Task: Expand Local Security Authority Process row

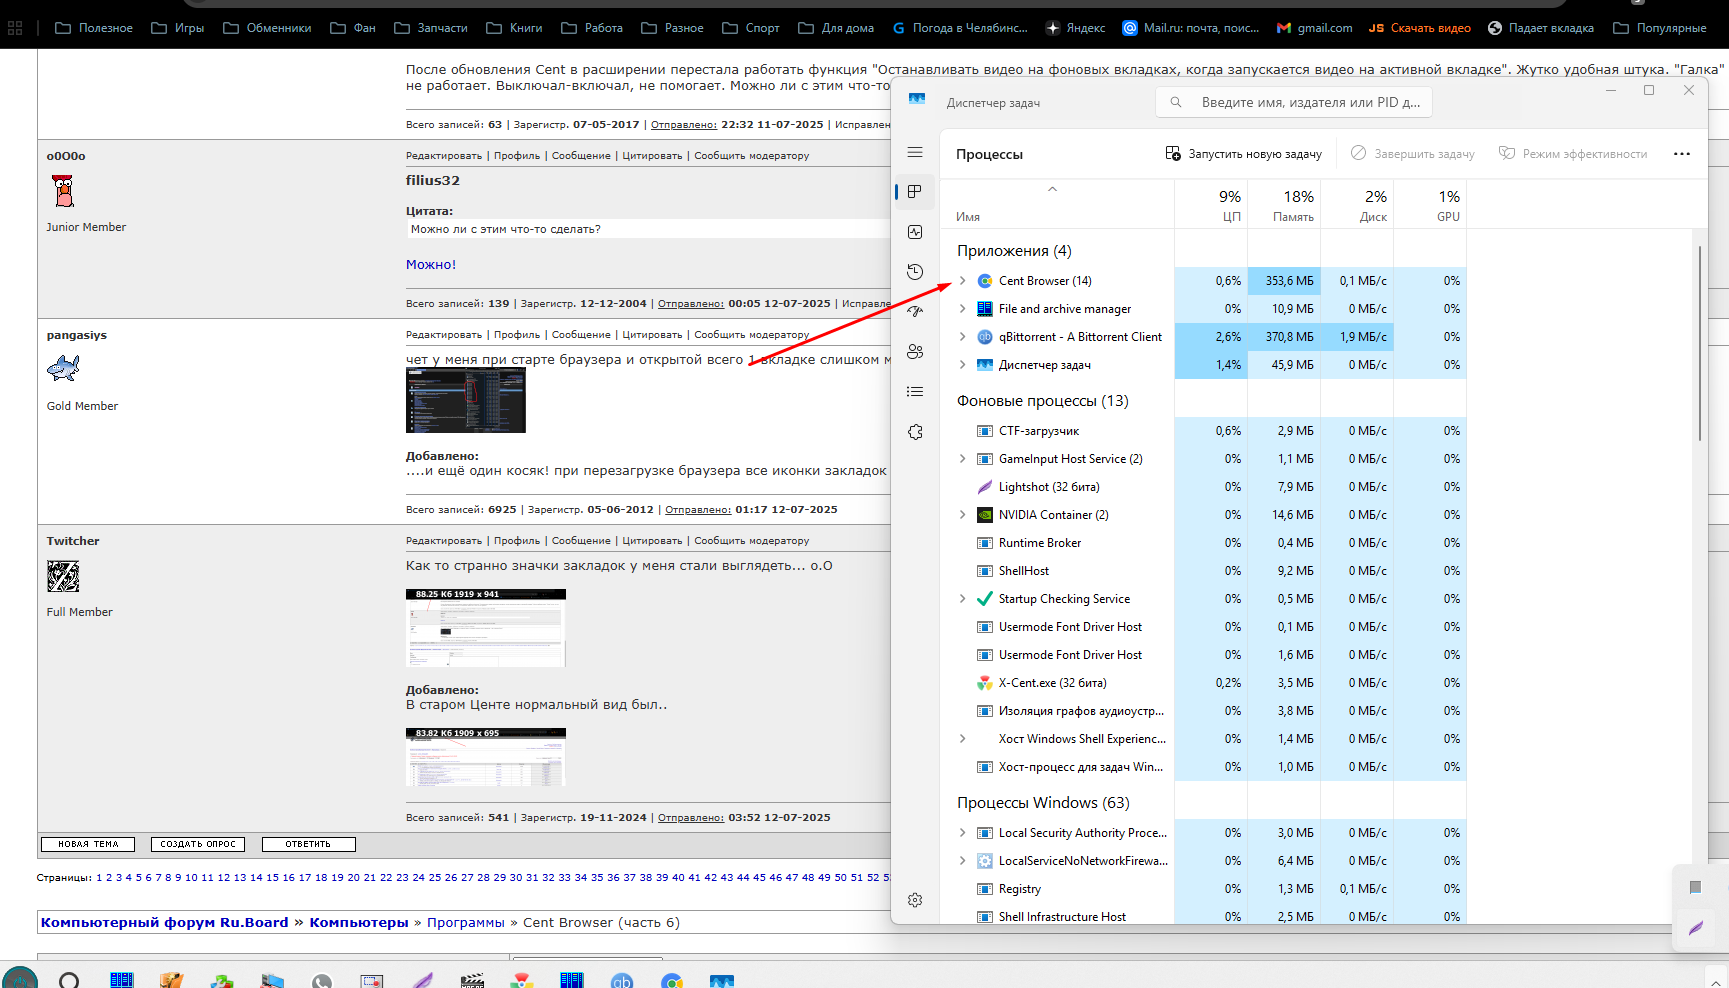Action: pos(963,833)
